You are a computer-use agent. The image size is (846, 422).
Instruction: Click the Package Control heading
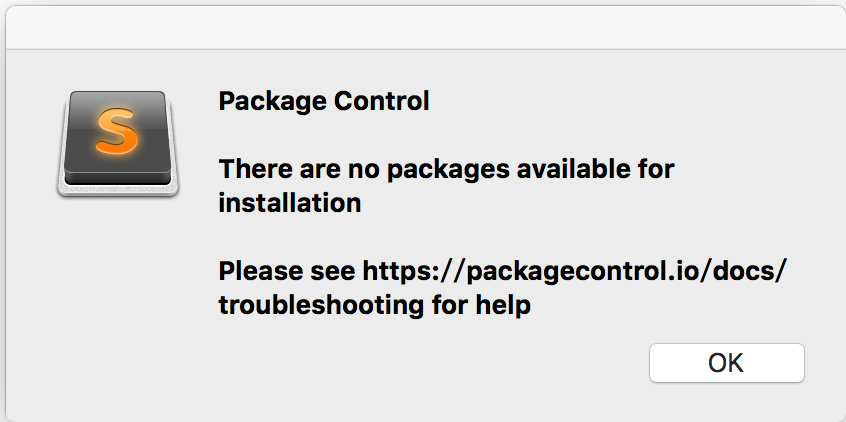point(324,101)
